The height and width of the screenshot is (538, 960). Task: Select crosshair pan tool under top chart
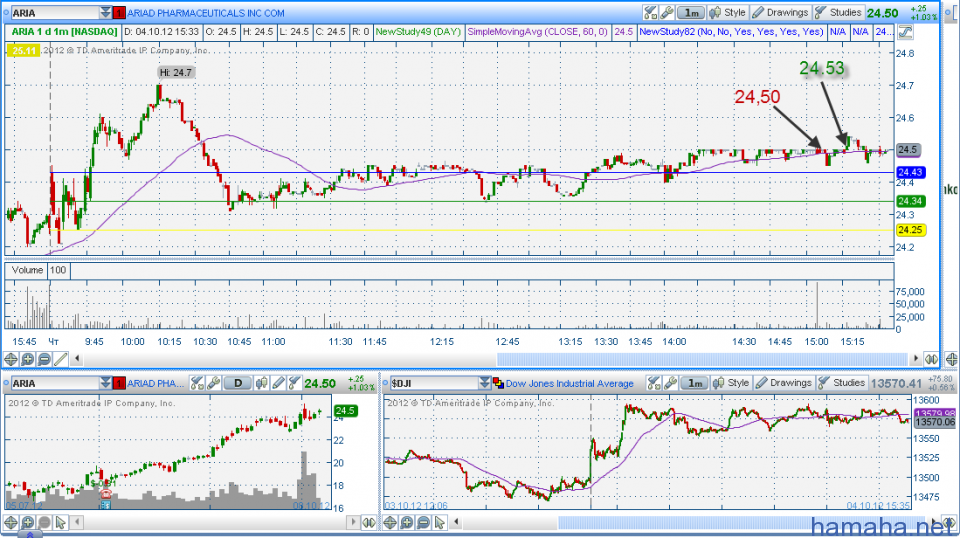[x=10, y=359]
